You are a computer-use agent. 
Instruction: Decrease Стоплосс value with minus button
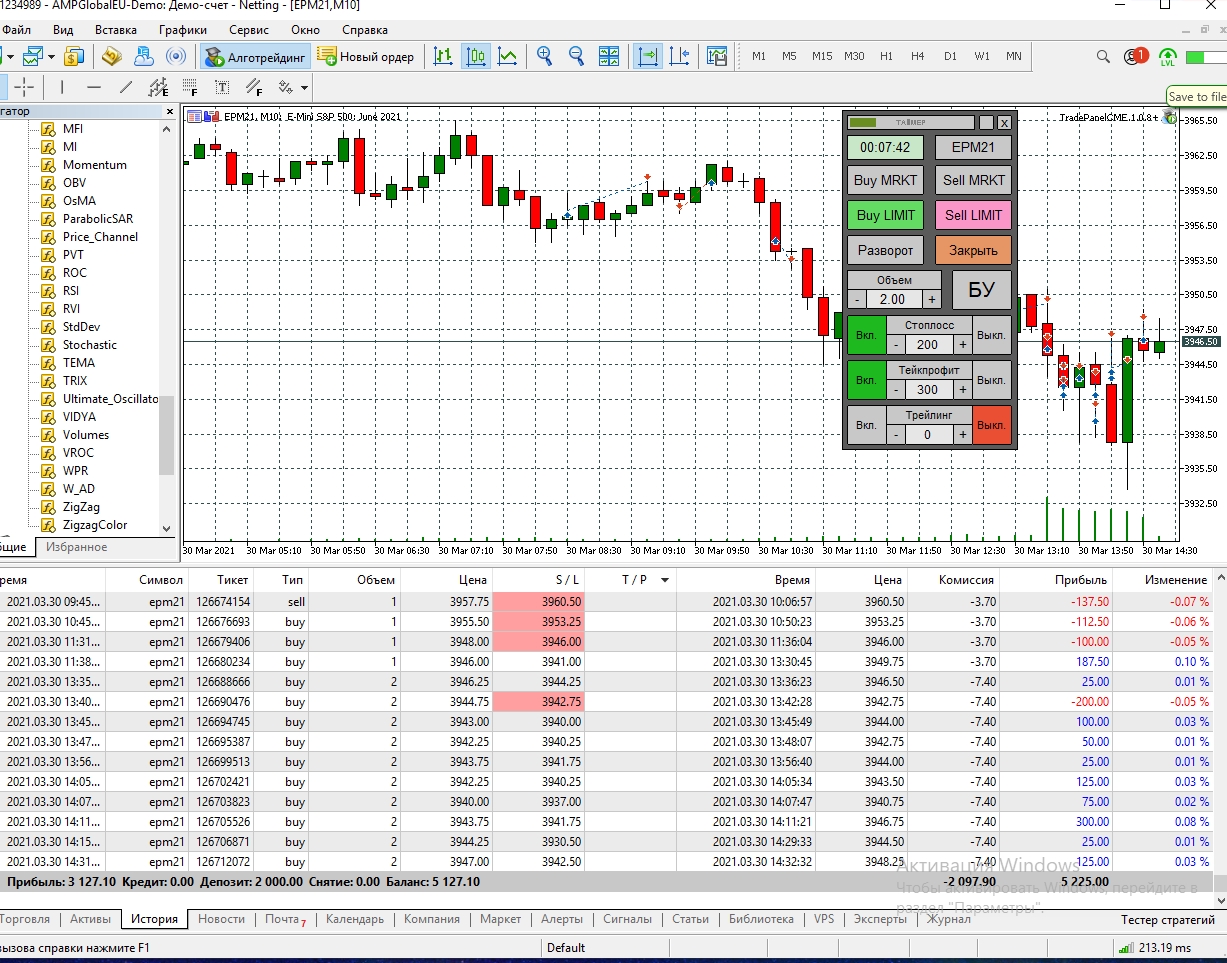897,344
